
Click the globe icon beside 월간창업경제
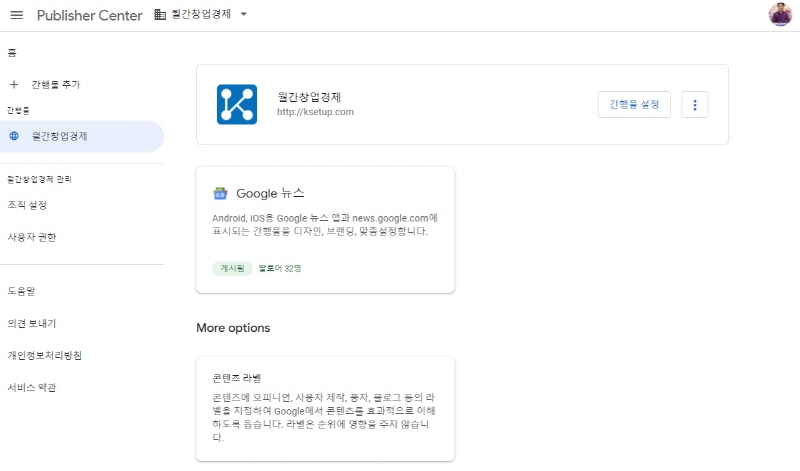(14, 136)
